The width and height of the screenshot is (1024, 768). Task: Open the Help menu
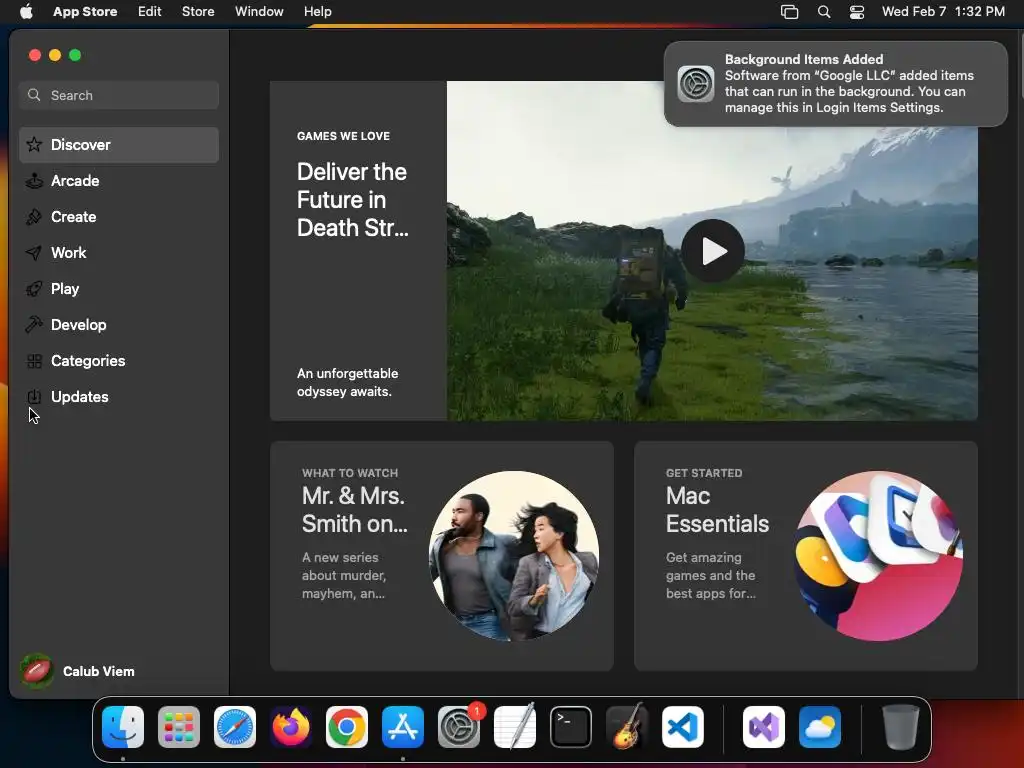click(x=317, y=12)
